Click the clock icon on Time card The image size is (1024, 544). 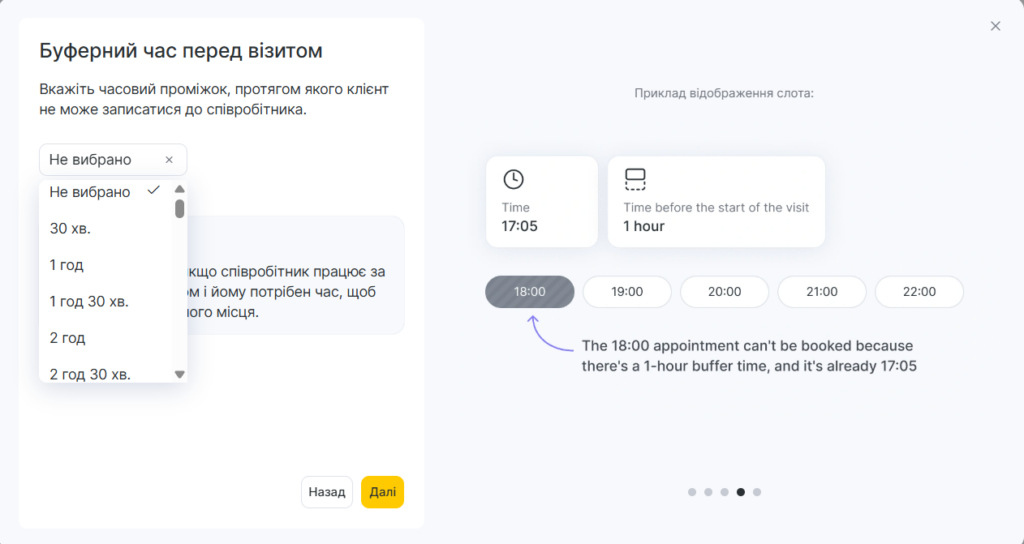click(x=513, y=179)
